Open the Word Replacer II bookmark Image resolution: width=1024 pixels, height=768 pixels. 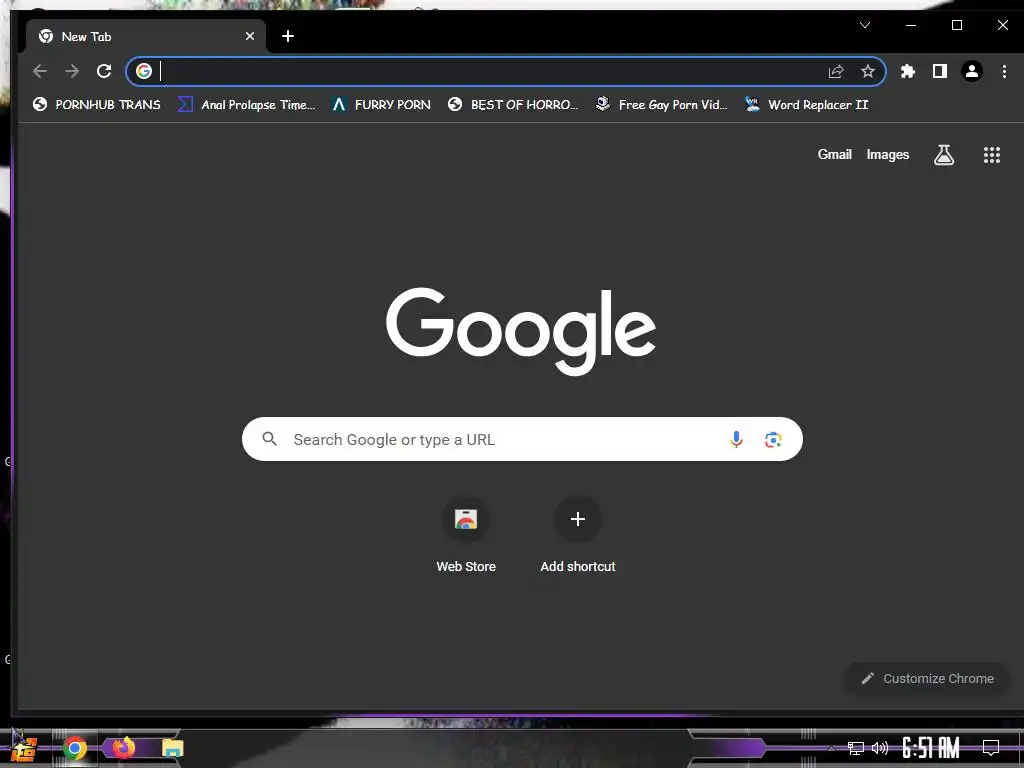pos(807,104)
